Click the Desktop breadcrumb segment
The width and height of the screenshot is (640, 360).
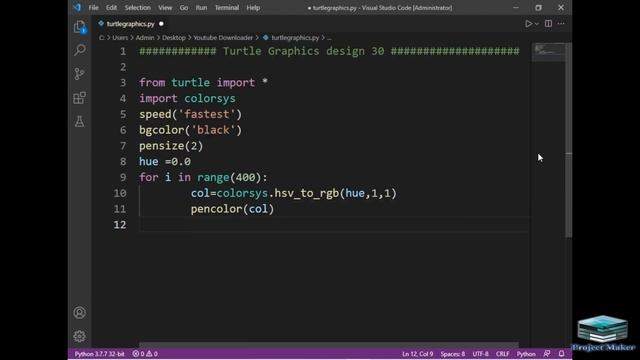(173, 38)
